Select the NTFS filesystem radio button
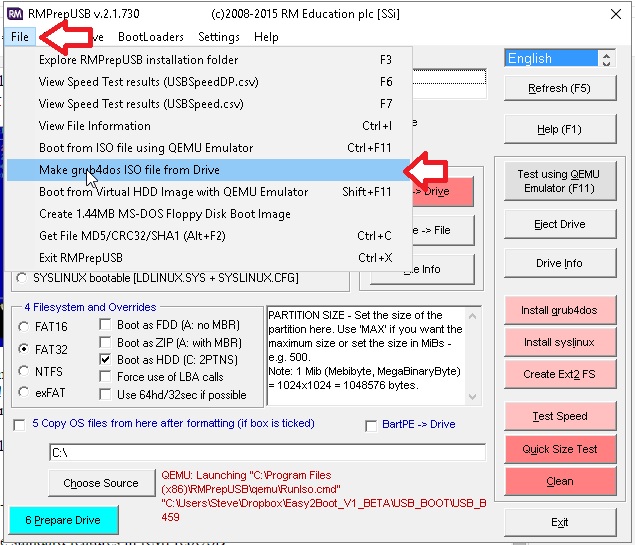This screenshot has width=635, height=545. pyautogui.click(x=24, y=371)
